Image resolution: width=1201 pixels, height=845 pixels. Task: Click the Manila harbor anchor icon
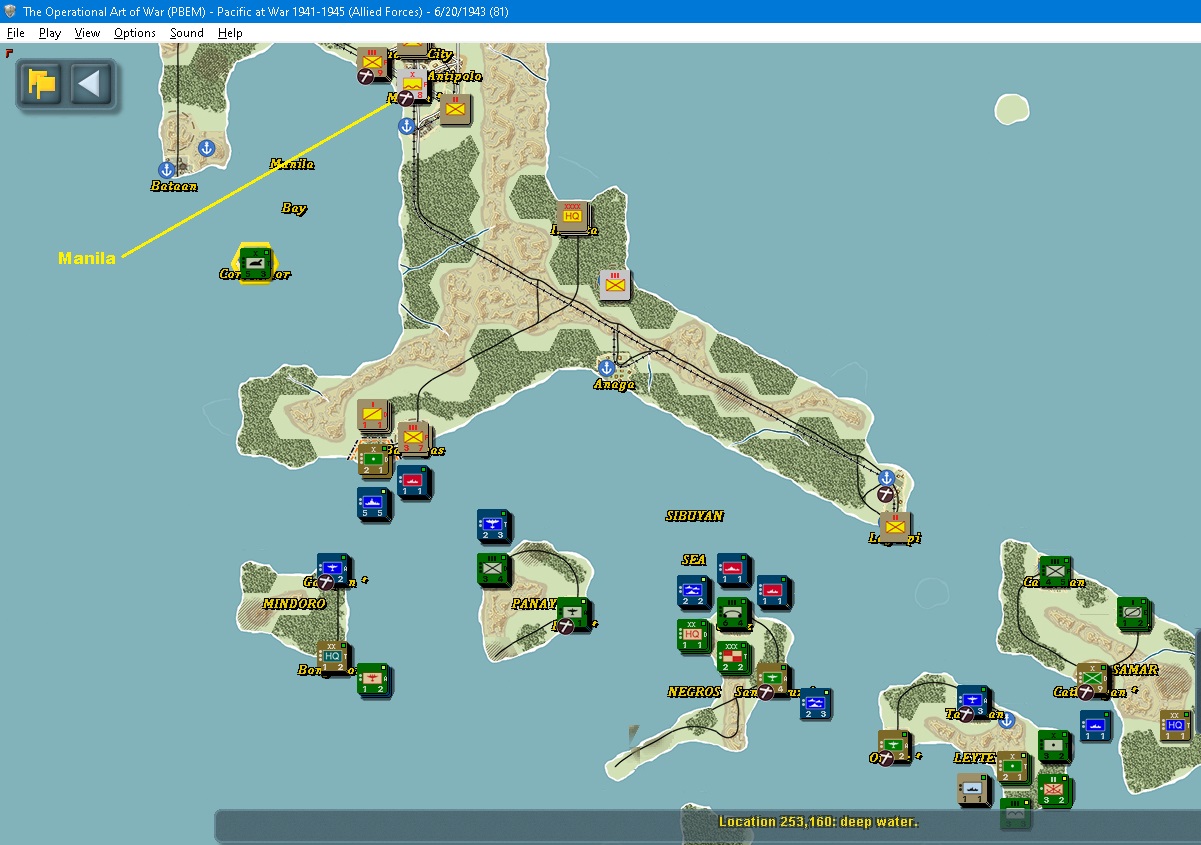coord(406,126)
